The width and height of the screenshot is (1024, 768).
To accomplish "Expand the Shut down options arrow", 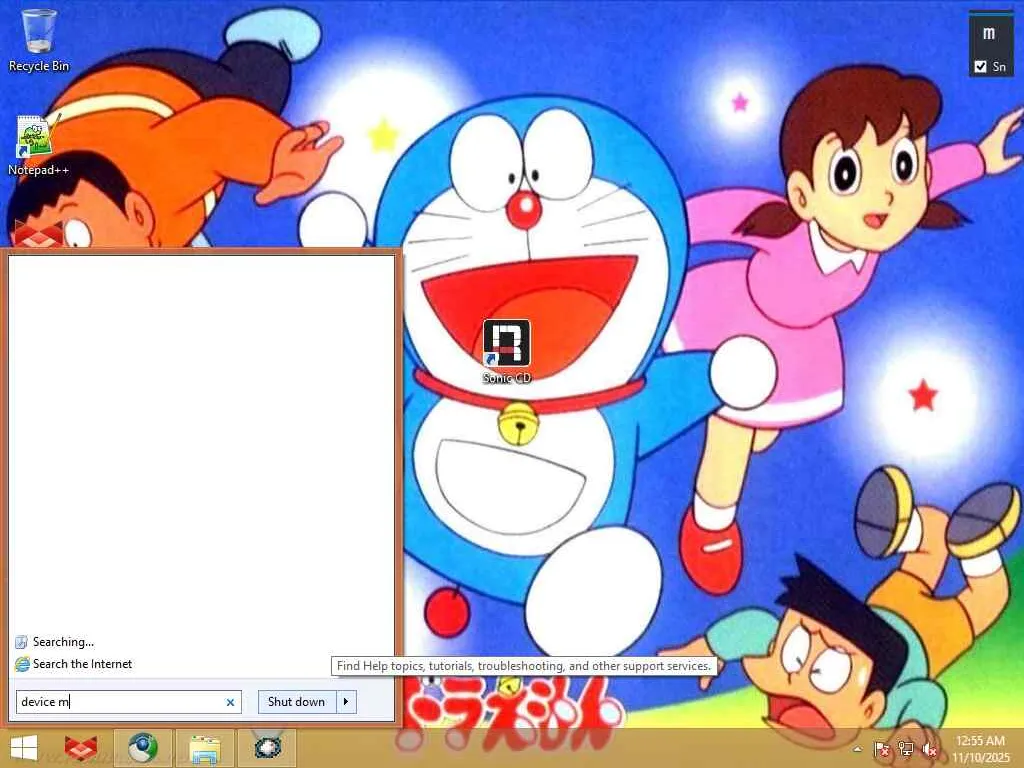I will [x=346, y=702].
